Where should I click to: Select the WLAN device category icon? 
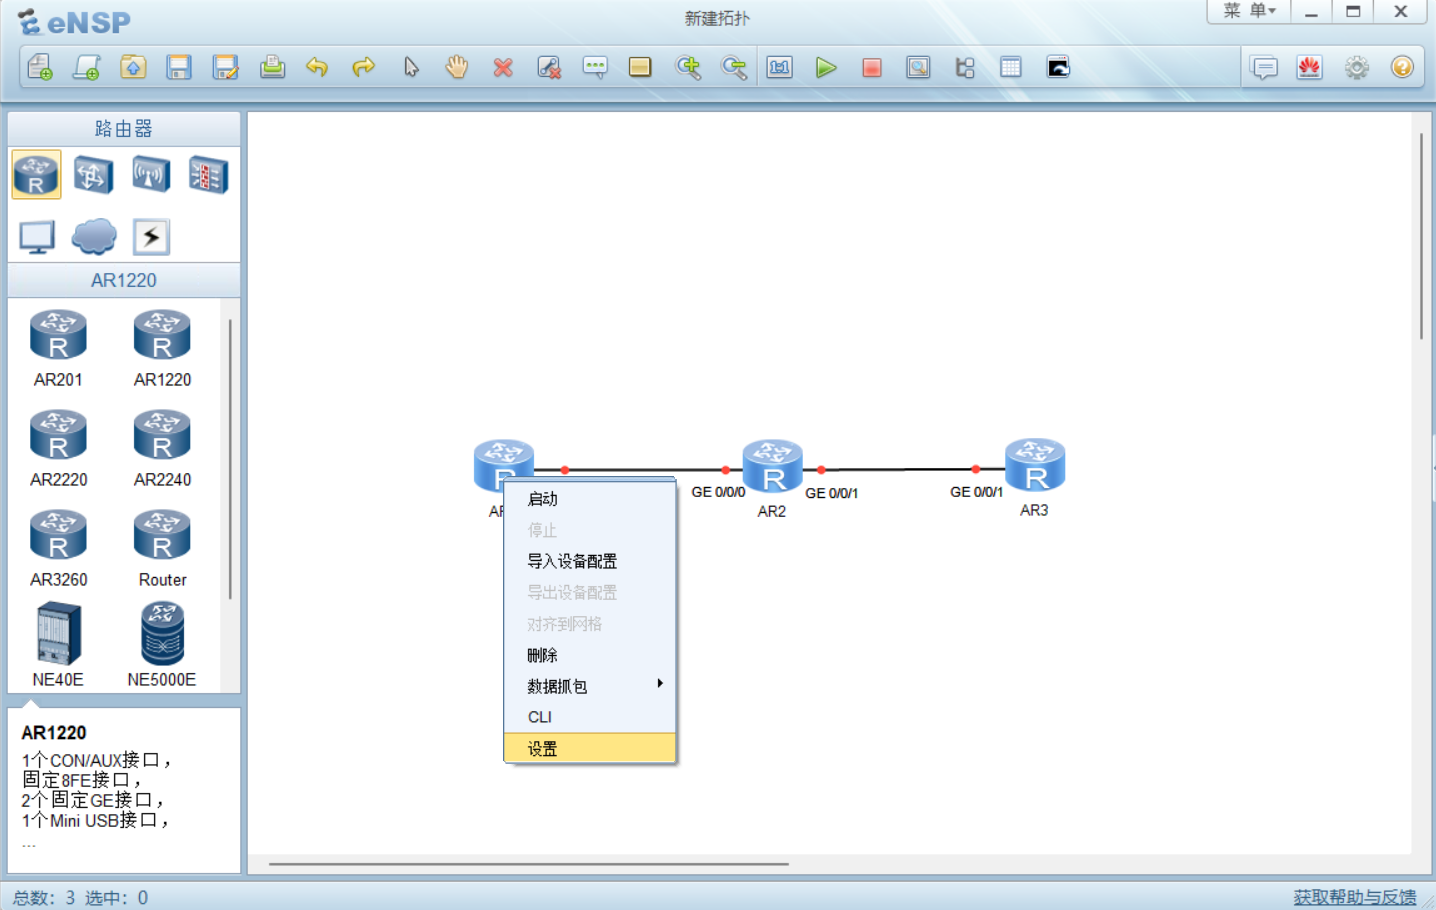point(151,175)
